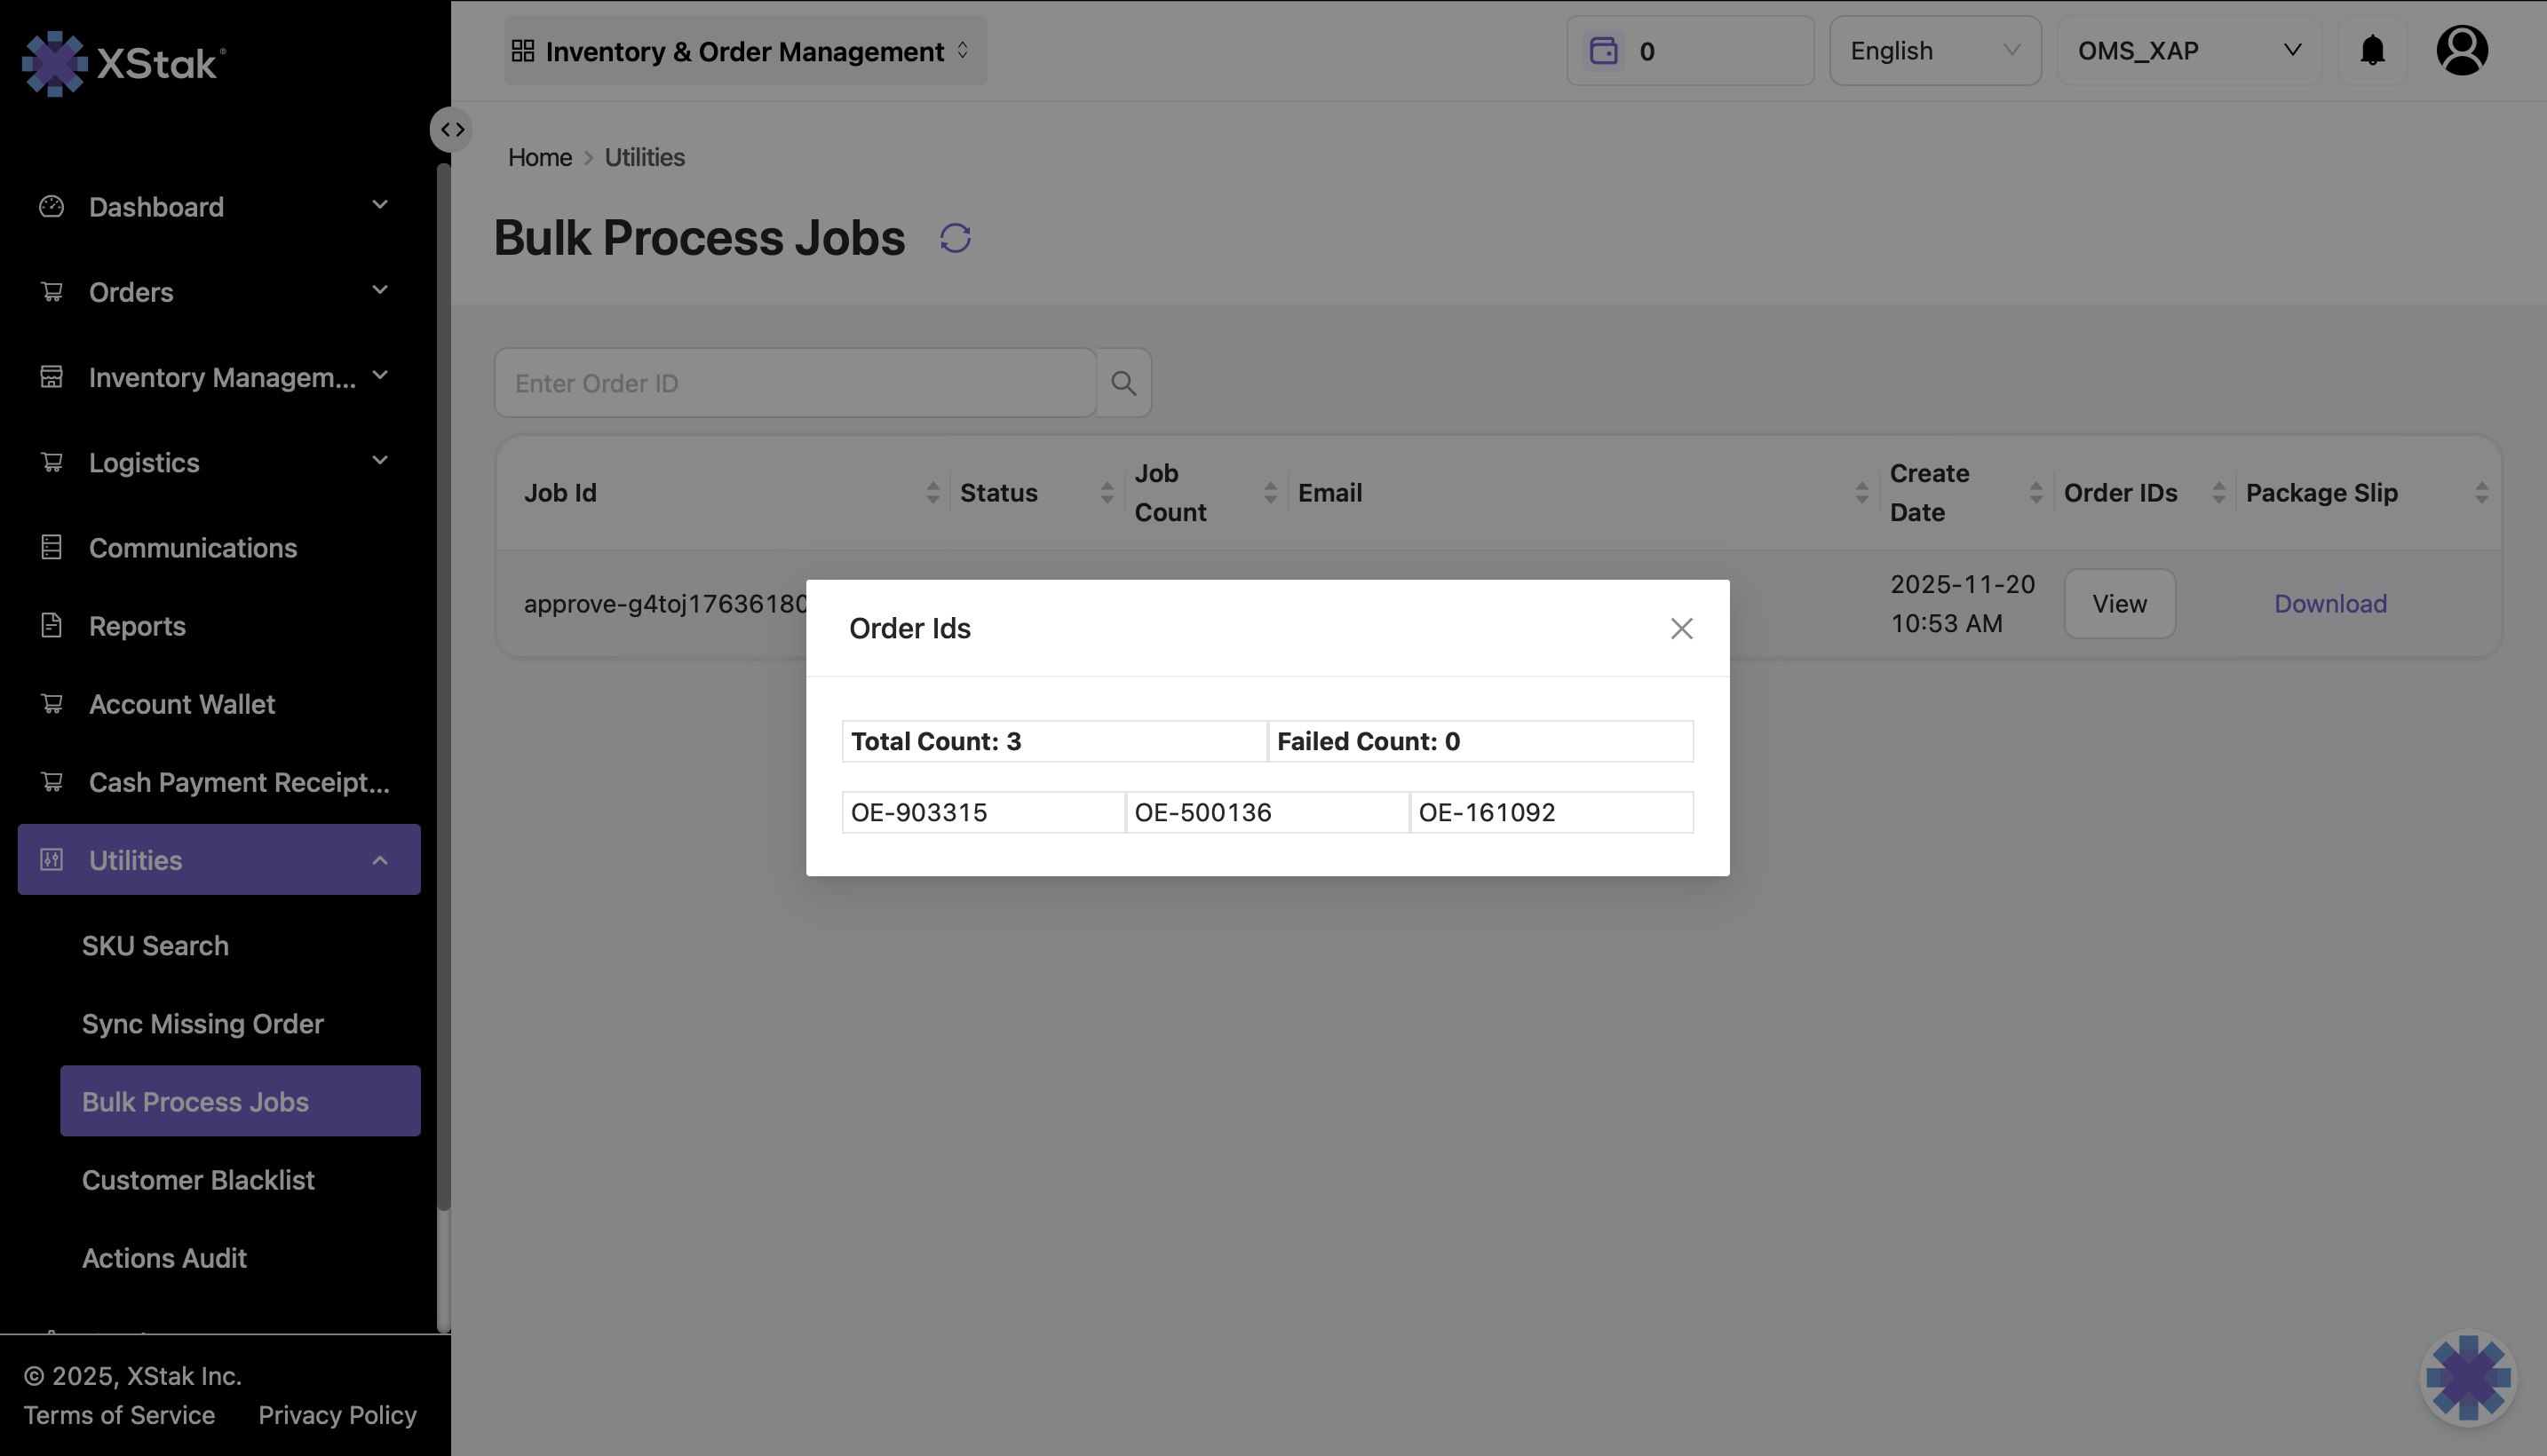Go to SKU Search page
Image resolution: width=2547 pixels, height=1456 pixels.
click(x=155, y=946)
